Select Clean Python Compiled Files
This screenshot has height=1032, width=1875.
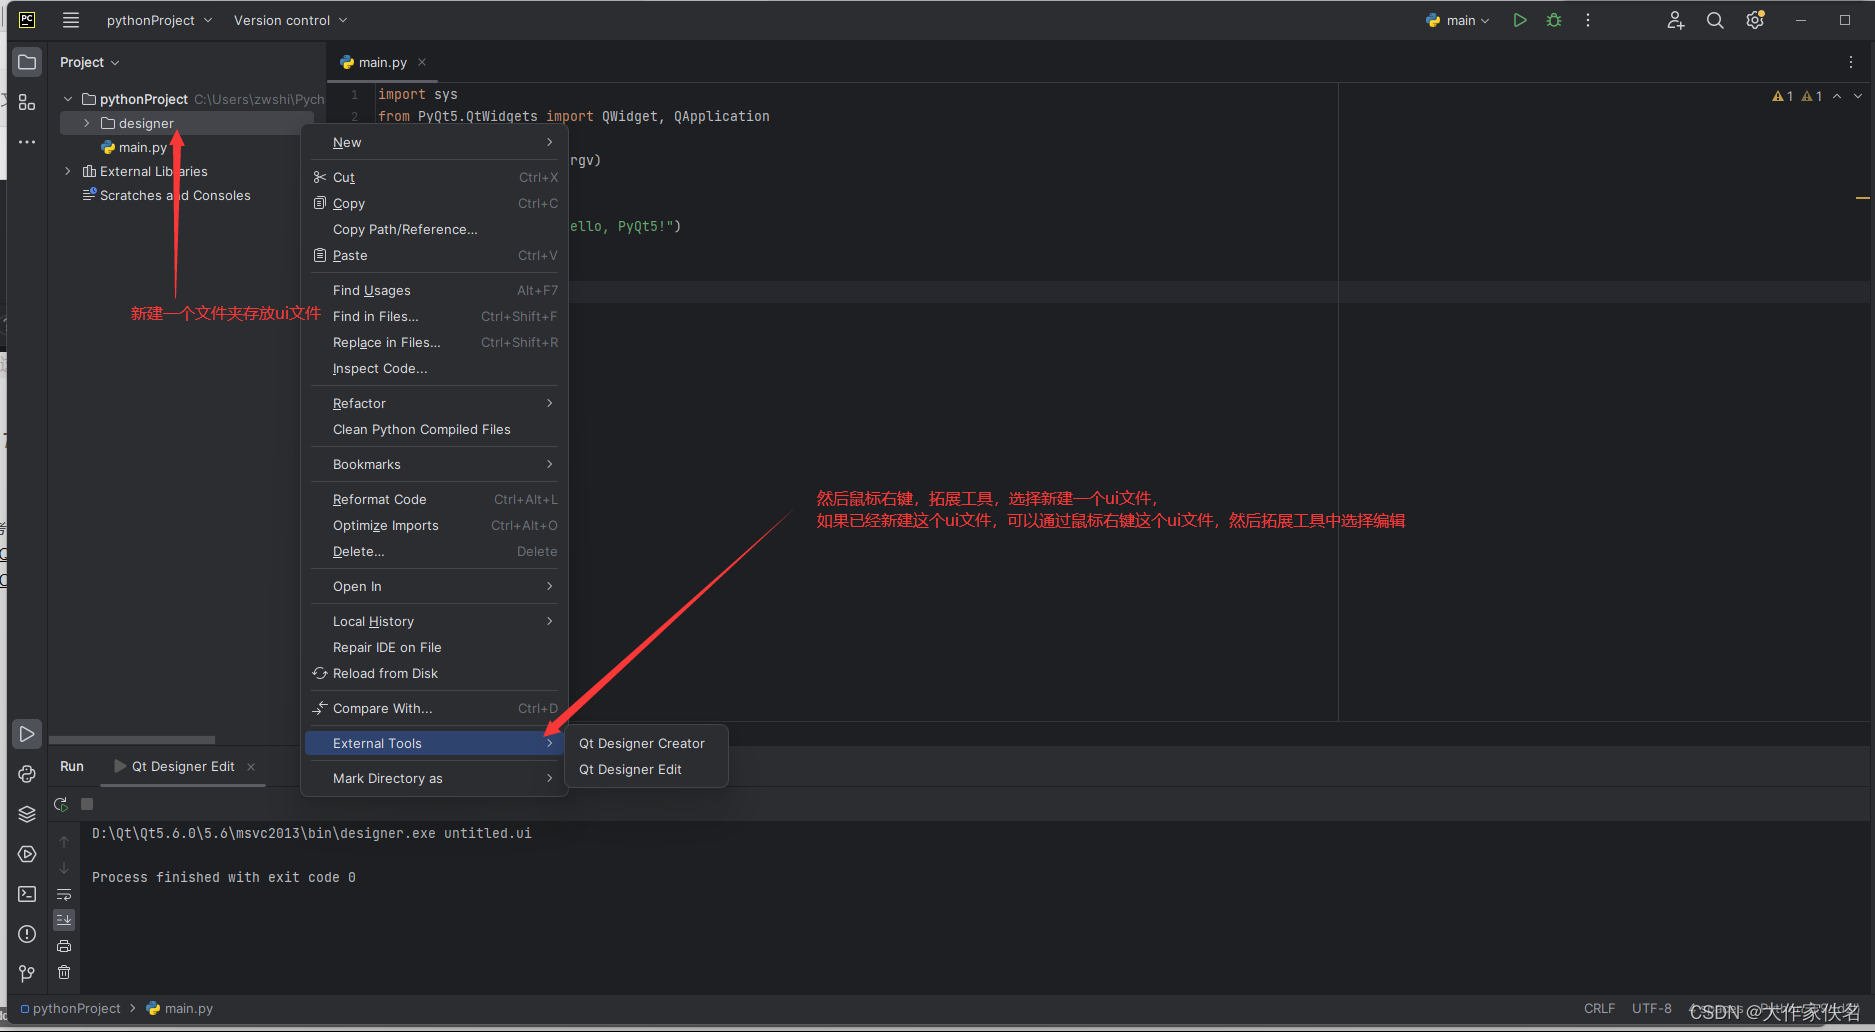pos(434,429)
